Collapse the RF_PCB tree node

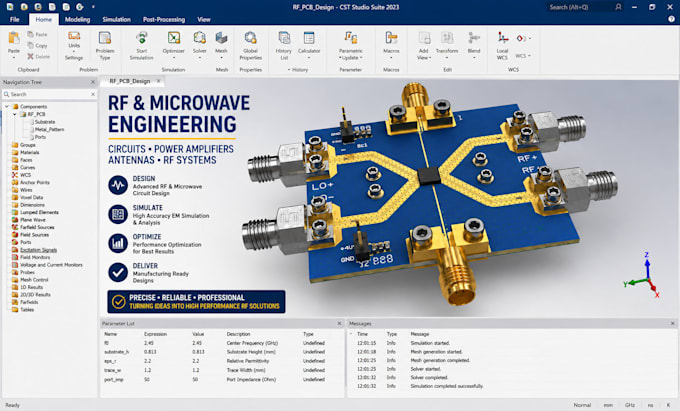pos(14,114)
